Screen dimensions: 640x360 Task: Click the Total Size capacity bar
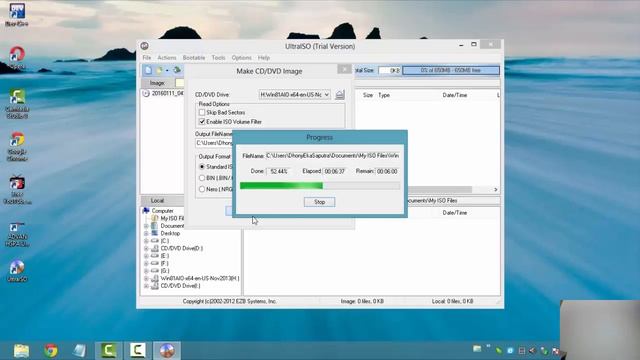451,70
